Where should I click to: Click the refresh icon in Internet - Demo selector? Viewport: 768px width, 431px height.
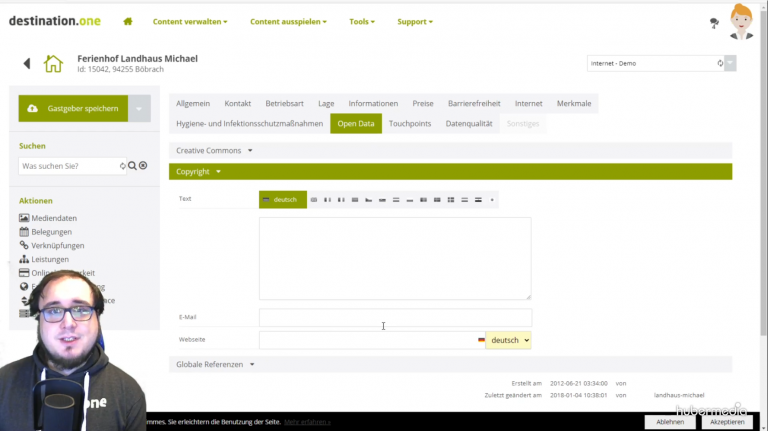click(720, 63)
